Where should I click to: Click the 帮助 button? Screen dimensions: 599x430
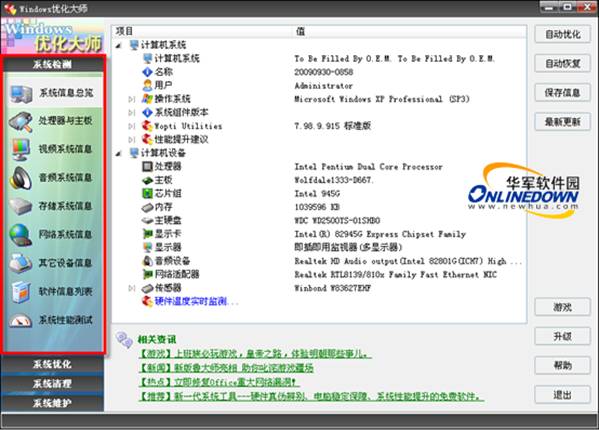coord(562,366)
